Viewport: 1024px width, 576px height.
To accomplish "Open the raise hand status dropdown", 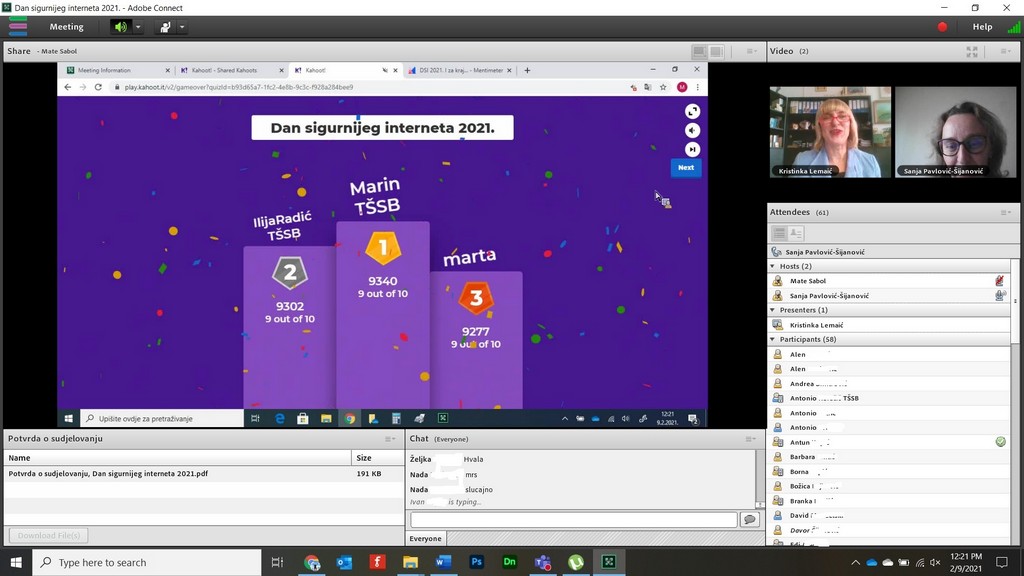I will tap(182, 27).
